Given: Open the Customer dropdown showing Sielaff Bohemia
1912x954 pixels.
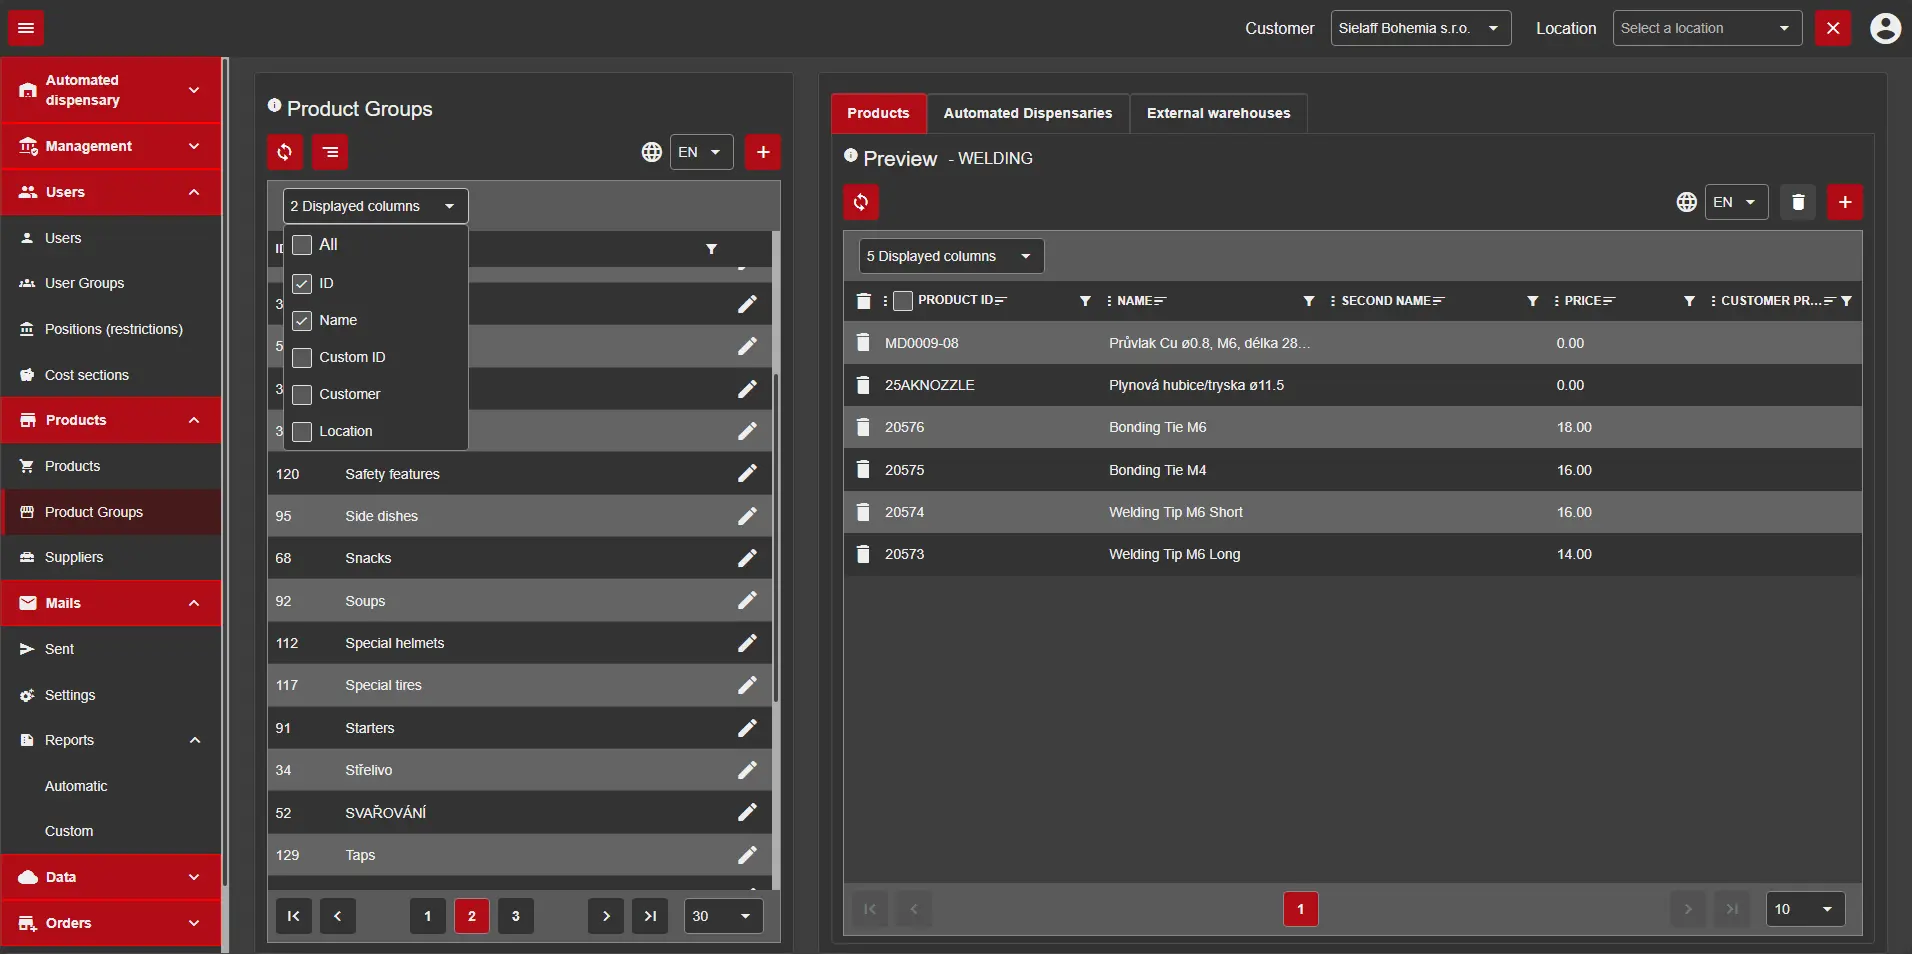Looking at the screenshot, I should pos(1419,28).
